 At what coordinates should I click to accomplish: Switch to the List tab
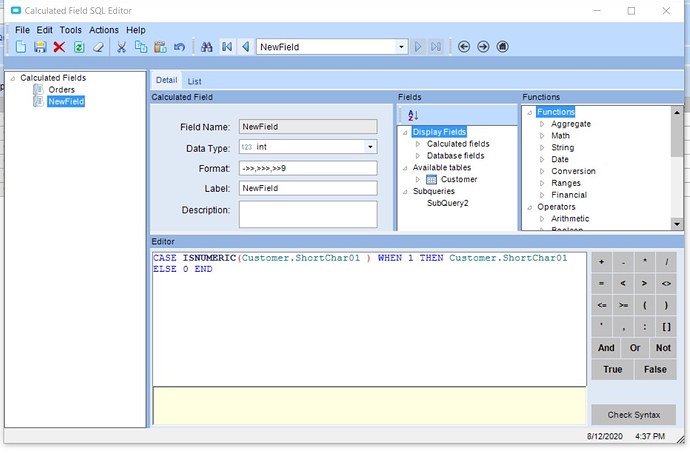[194, 81]
